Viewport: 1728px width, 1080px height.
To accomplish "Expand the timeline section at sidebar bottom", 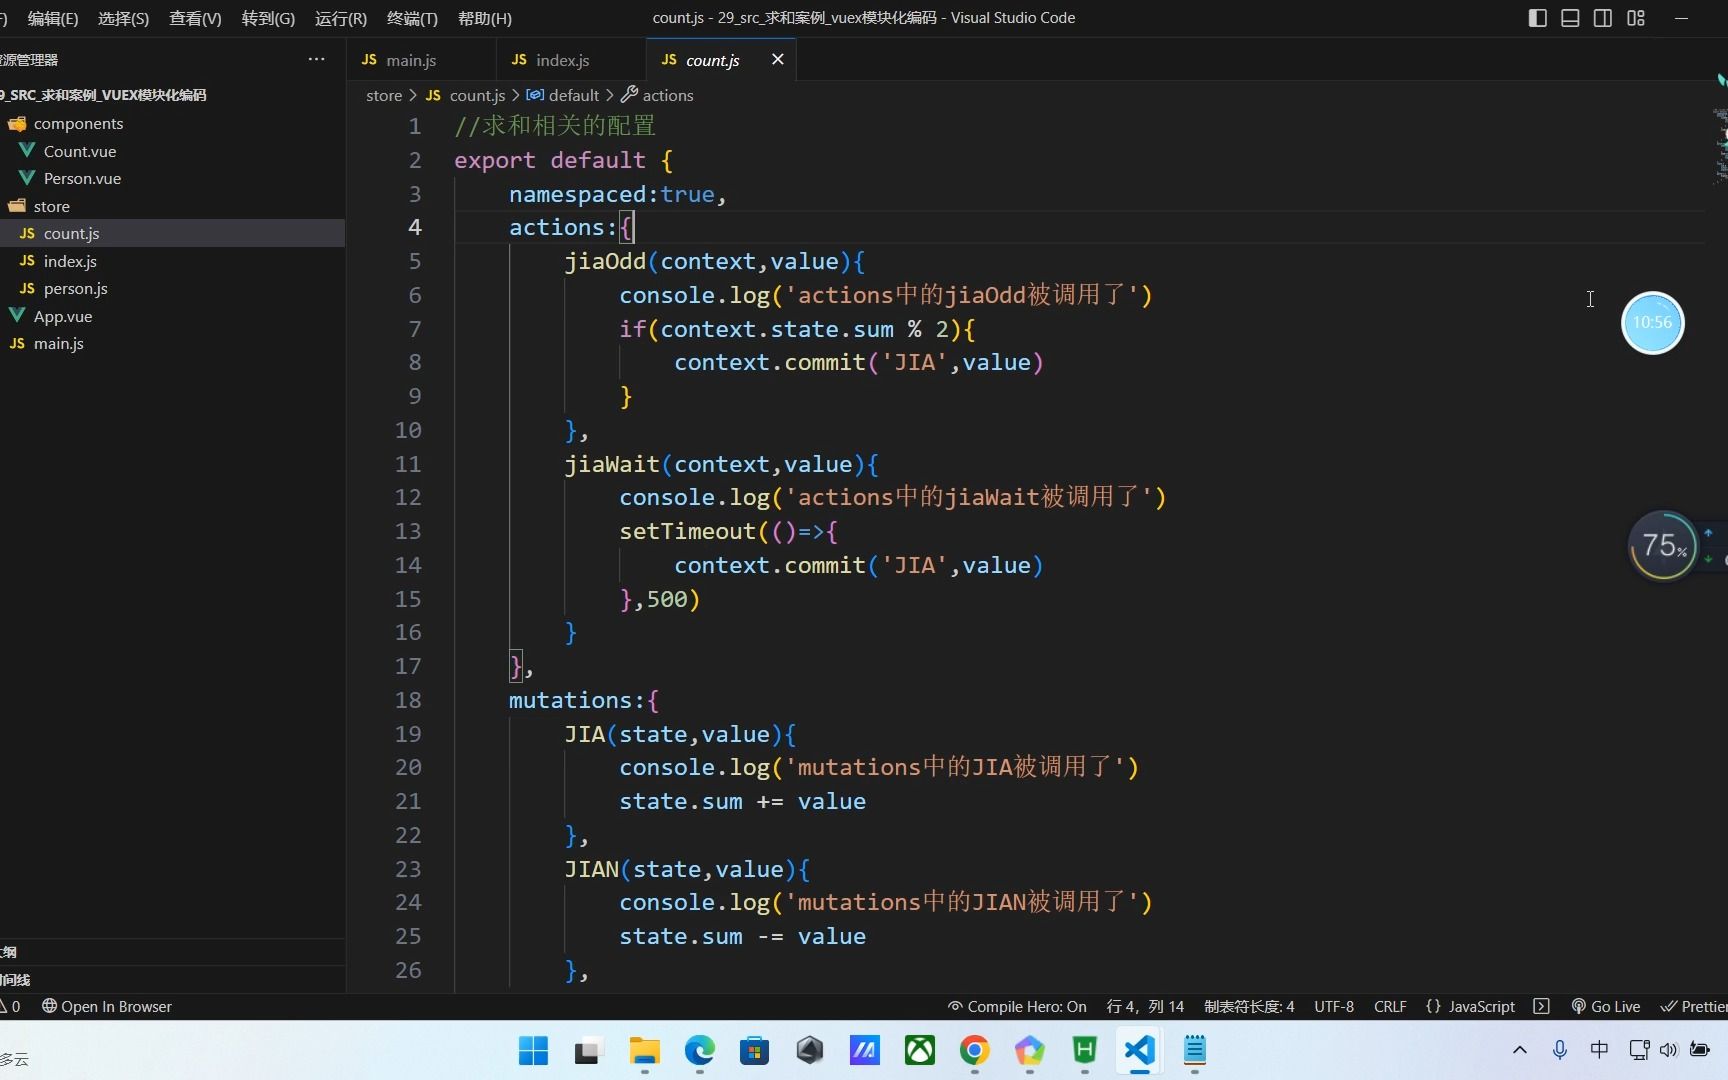I will tap(172, 980).
